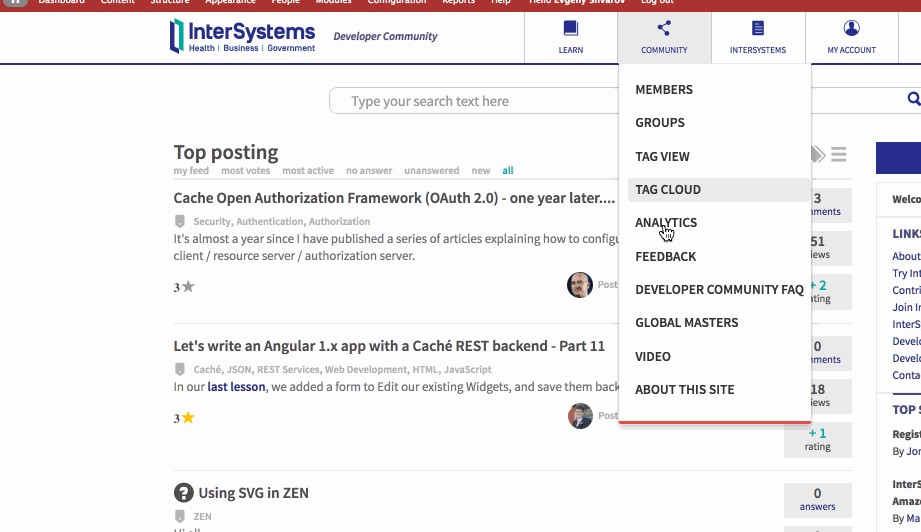The width and height of the screenshot is (921, 532).
Task: Select Members in Community dropdown
Action: pos(664,90)
